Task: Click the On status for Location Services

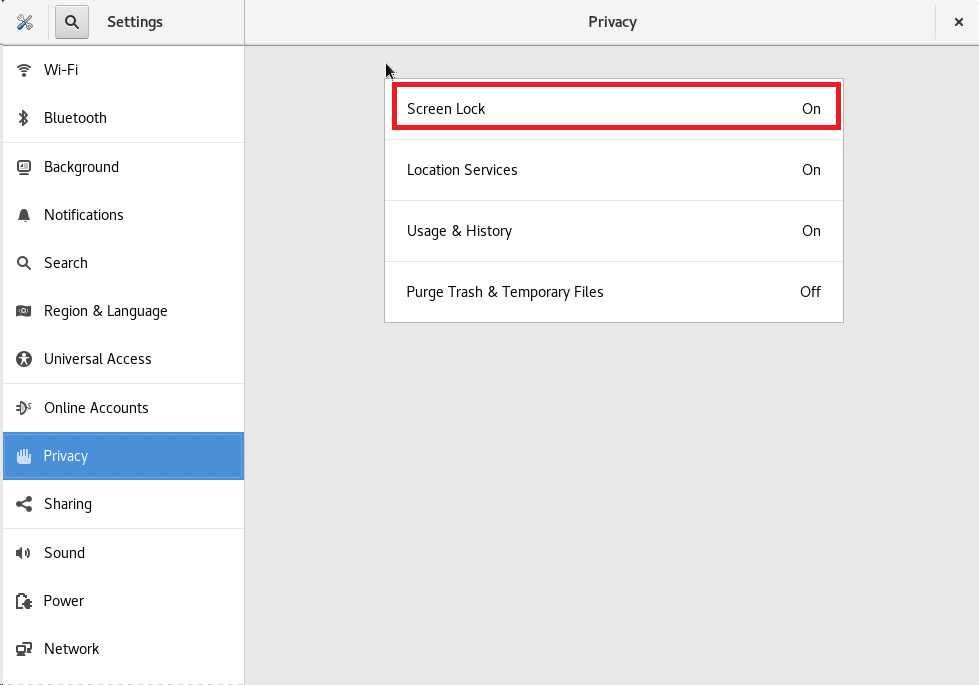Action: tap(811, 170)
